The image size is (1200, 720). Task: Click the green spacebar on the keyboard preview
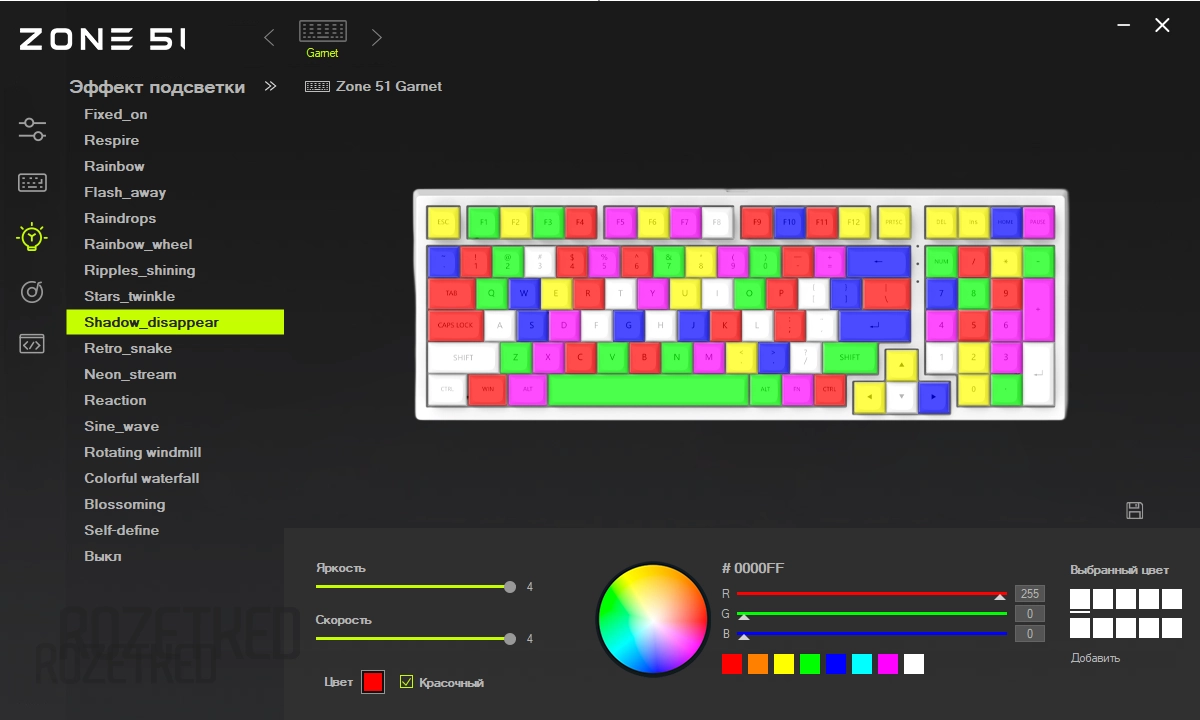click(648, 389)
